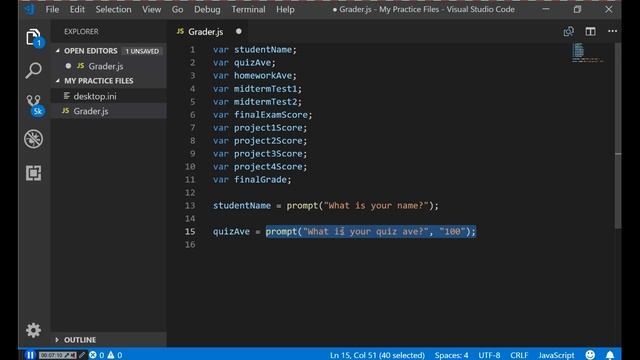Click JS icon of Grader.js in file list
The height and width of the screenshot is (360, 640).
point(65,111)
